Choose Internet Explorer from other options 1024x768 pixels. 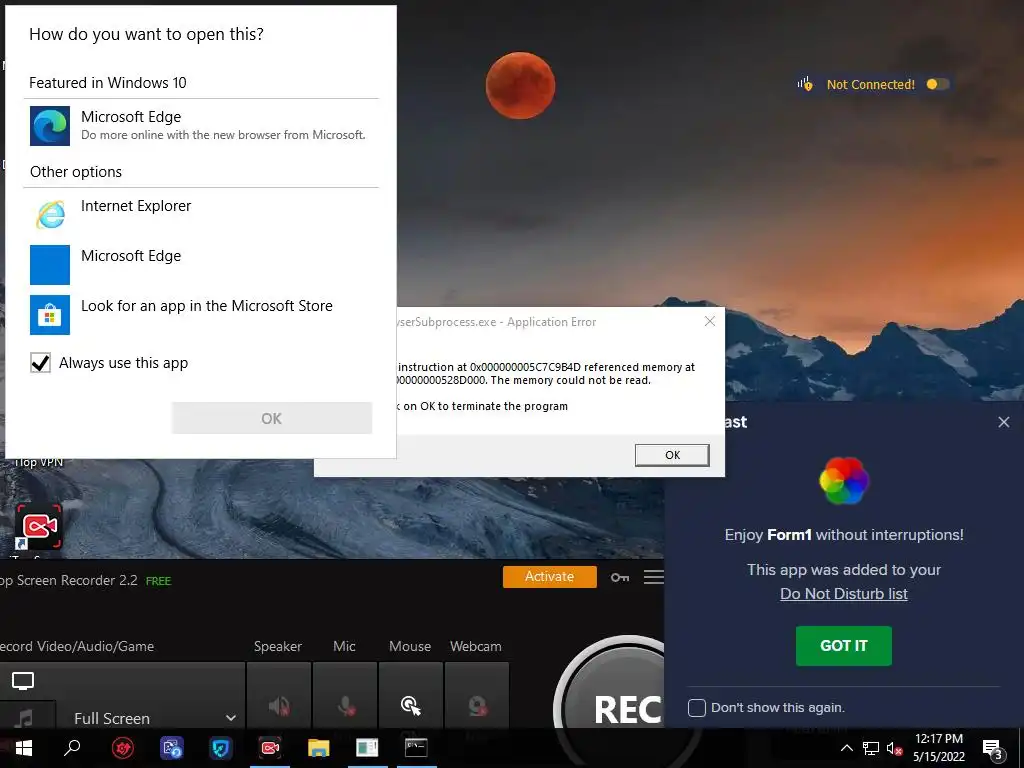200,214
